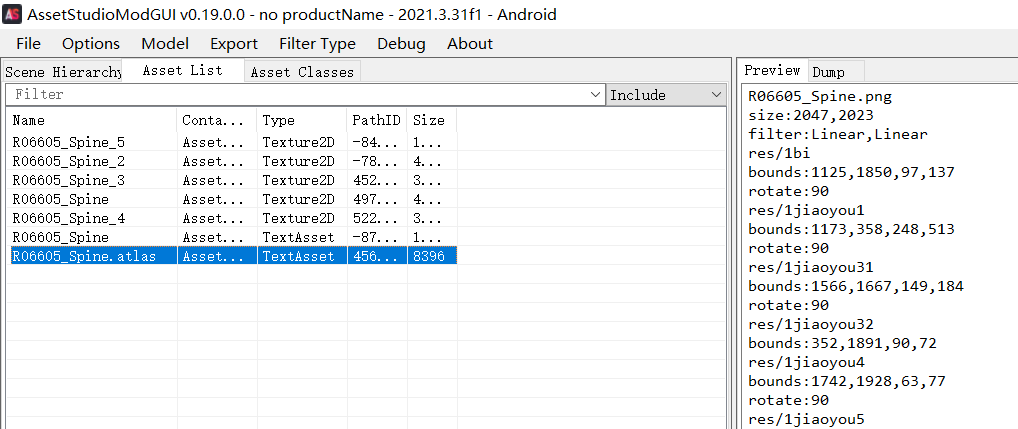Switch to the Dump tab
Viewport: 1018px width, 429px height.
828,72
